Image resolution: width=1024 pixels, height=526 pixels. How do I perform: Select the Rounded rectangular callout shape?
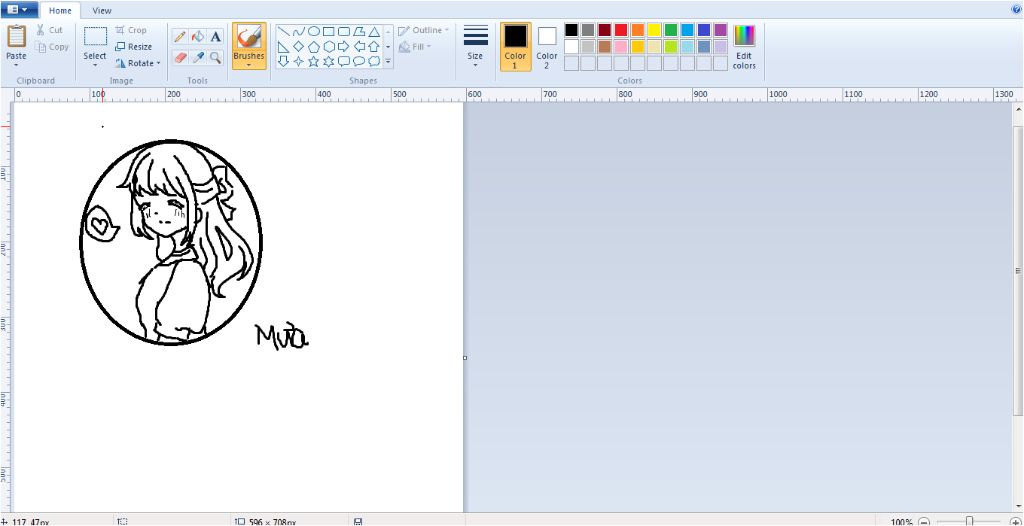[x=344, y=61]
